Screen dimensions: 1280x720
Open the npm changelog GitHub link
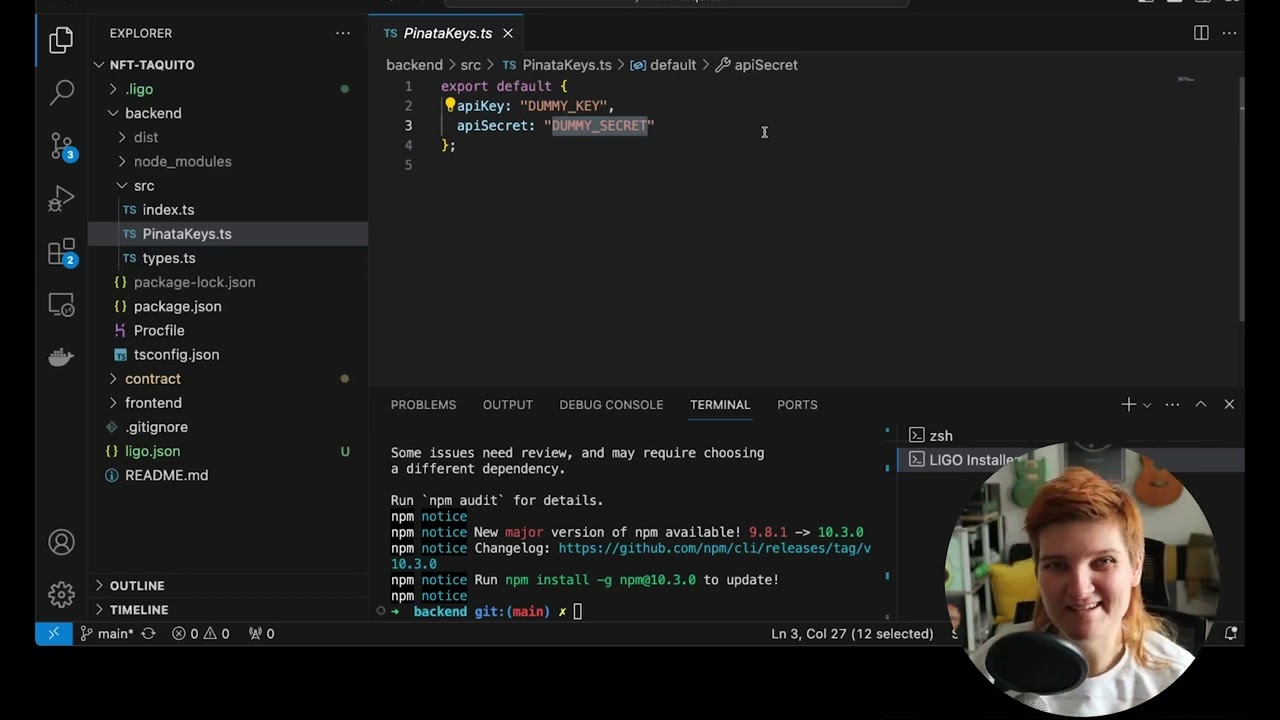point(714,548)
